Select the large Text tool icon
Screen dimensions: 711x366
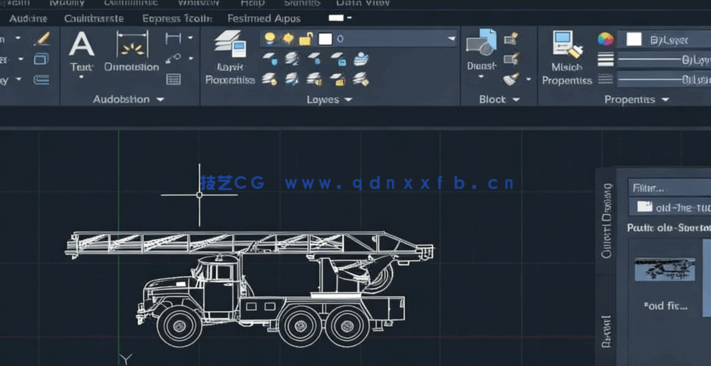click(82, 44)
